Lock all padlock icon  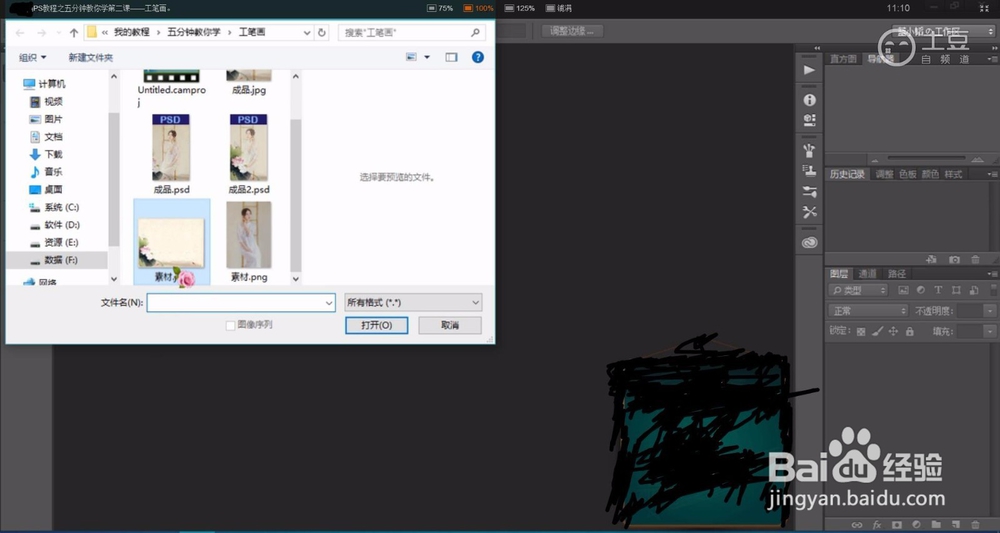[x=909, y=332]
